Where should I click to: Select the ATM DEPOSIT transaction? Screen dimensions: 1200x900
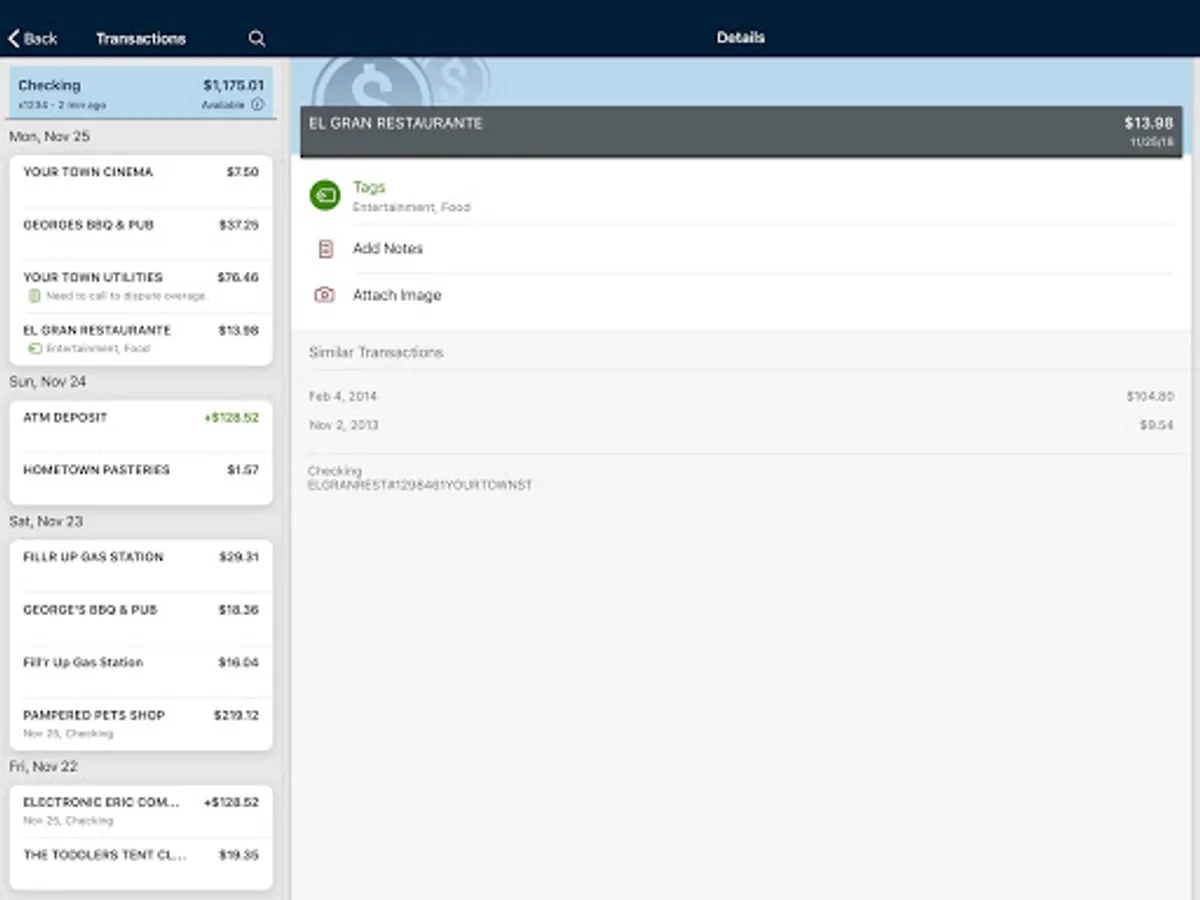click(140, 417)
